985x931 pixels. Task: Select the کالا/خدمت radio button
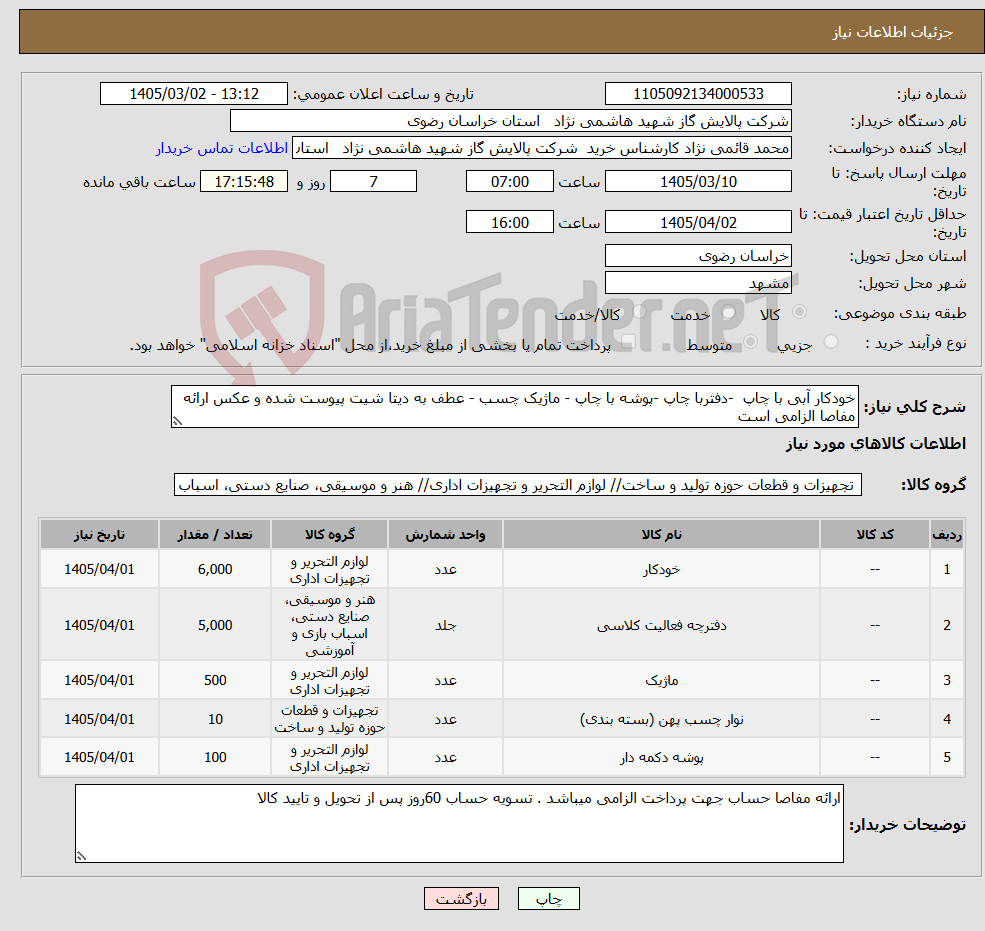[639, 312]
